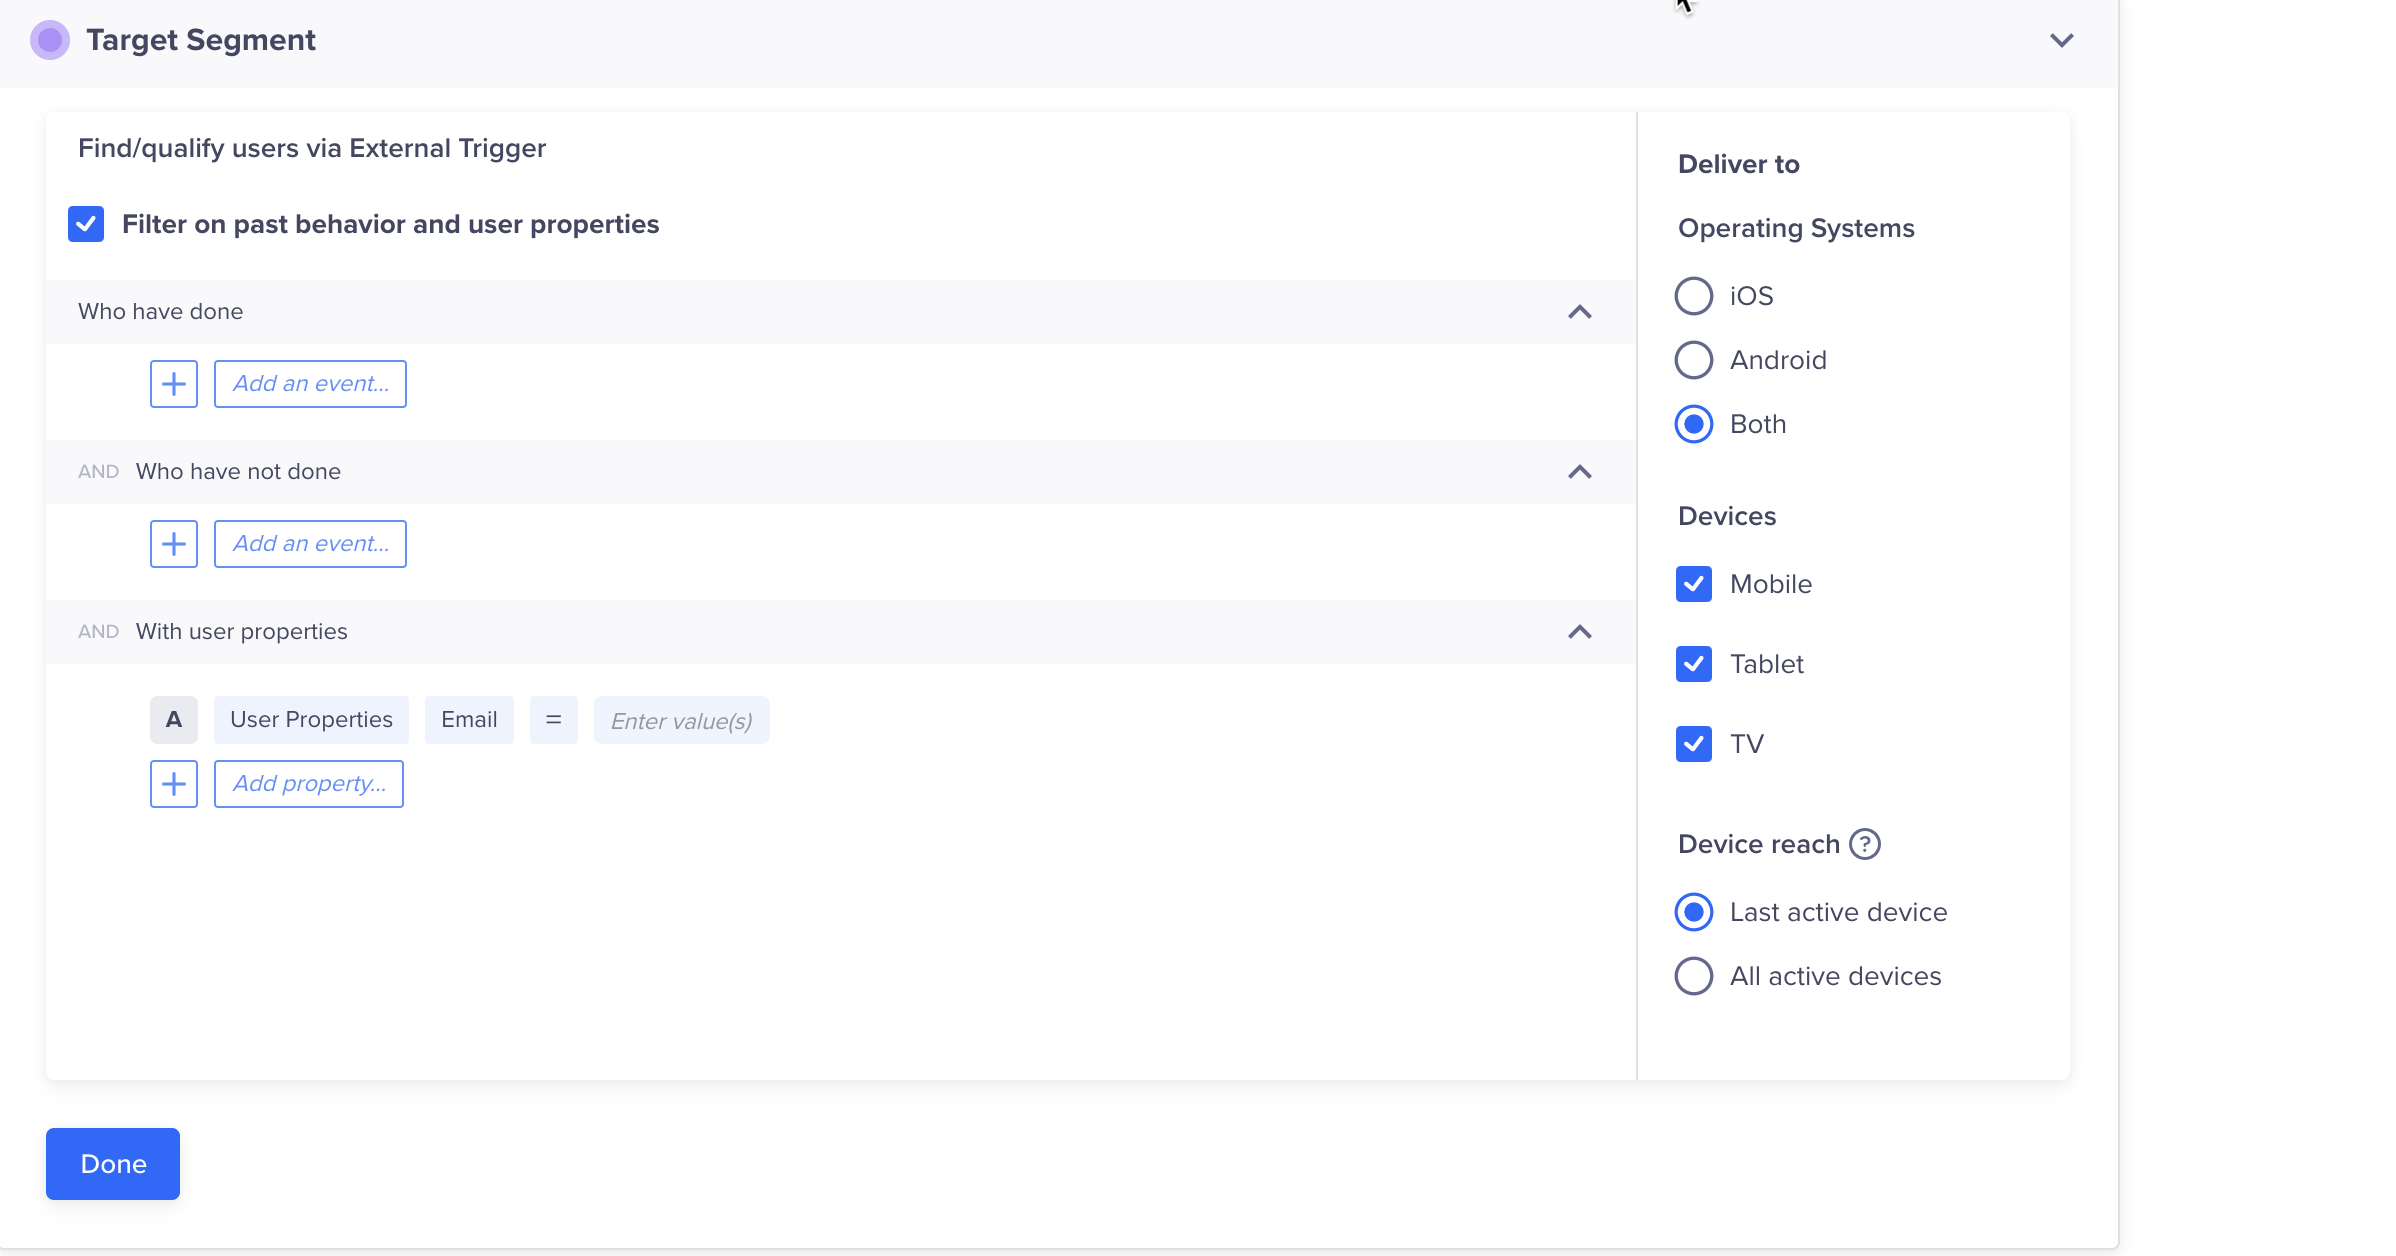Click the purple Target Segment step icon
Image resolution: width=2396 pixels, height=1256 pixels.
[50, 40]
